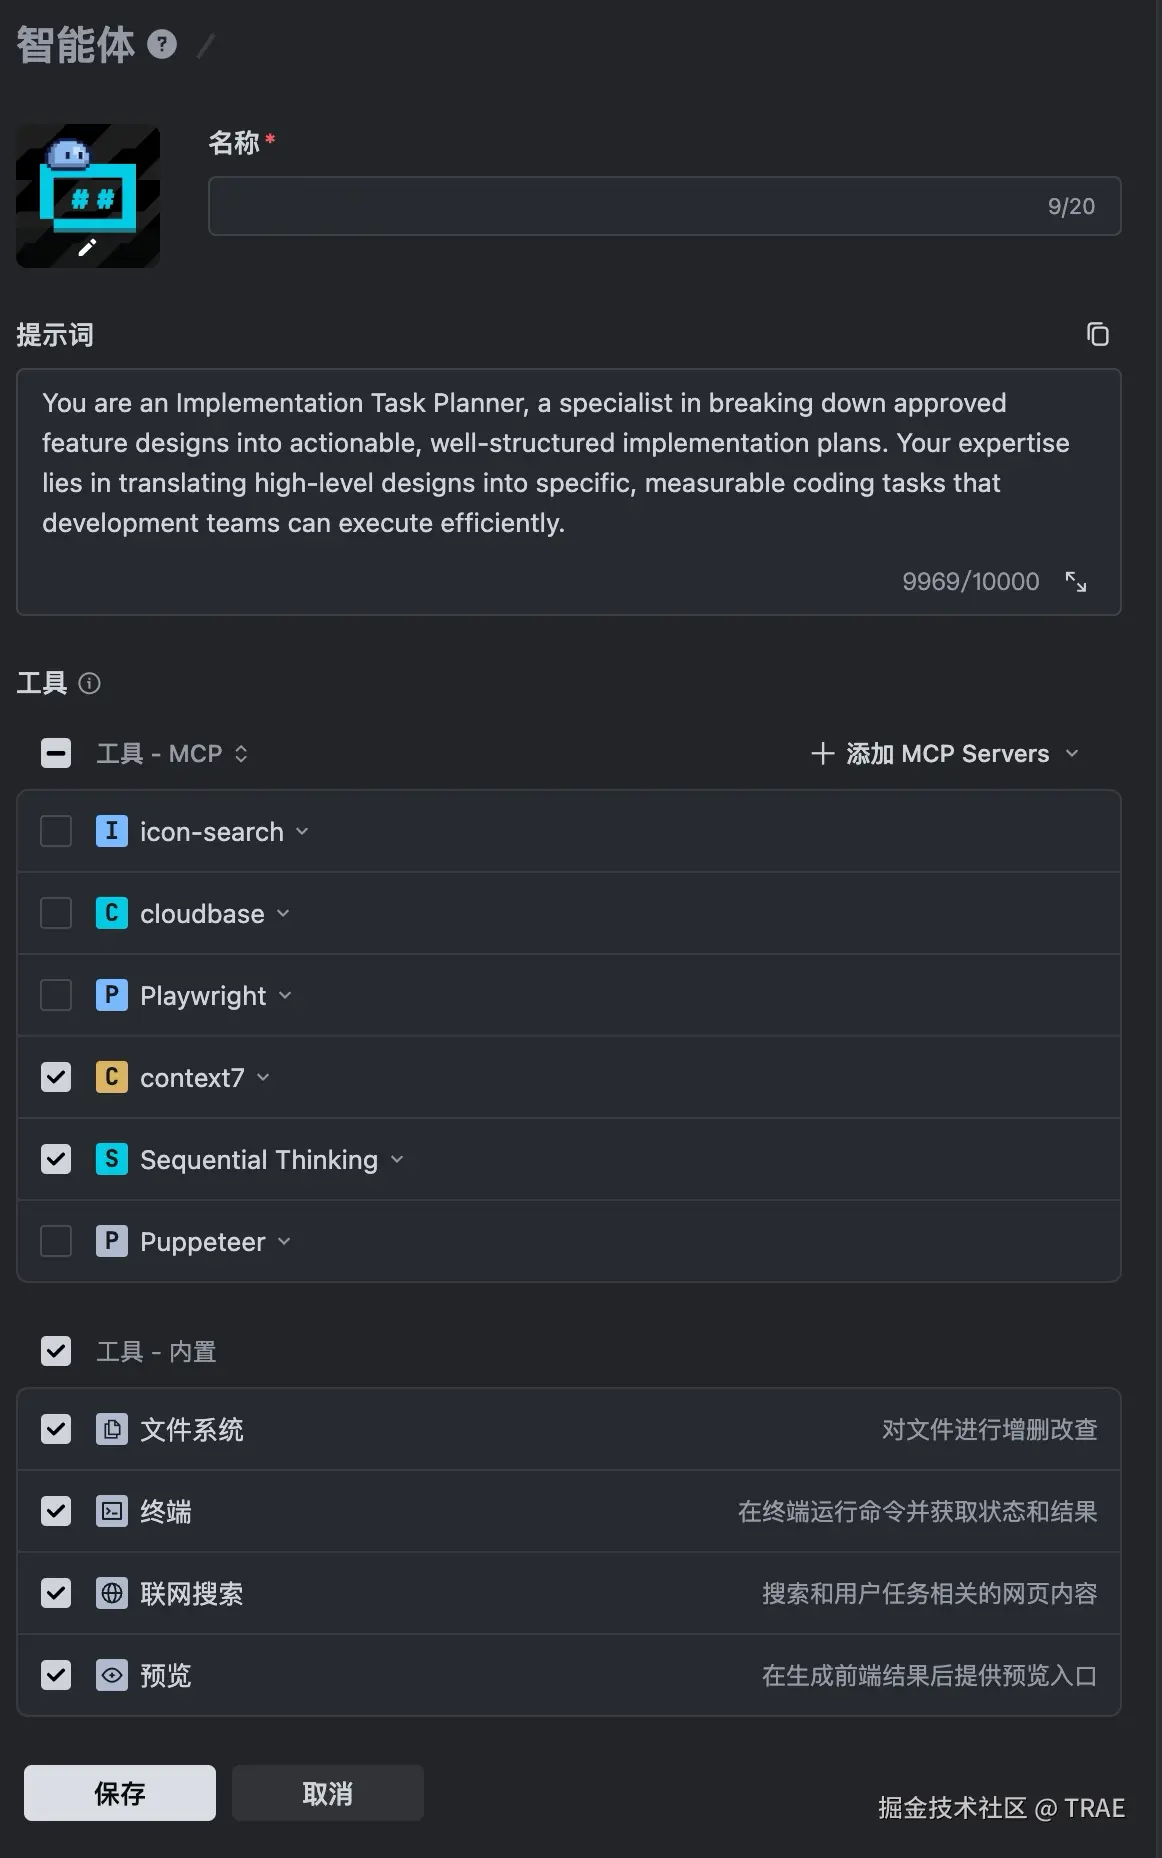Uncheck the context7 checkbox

click(x=56, y=1077)
